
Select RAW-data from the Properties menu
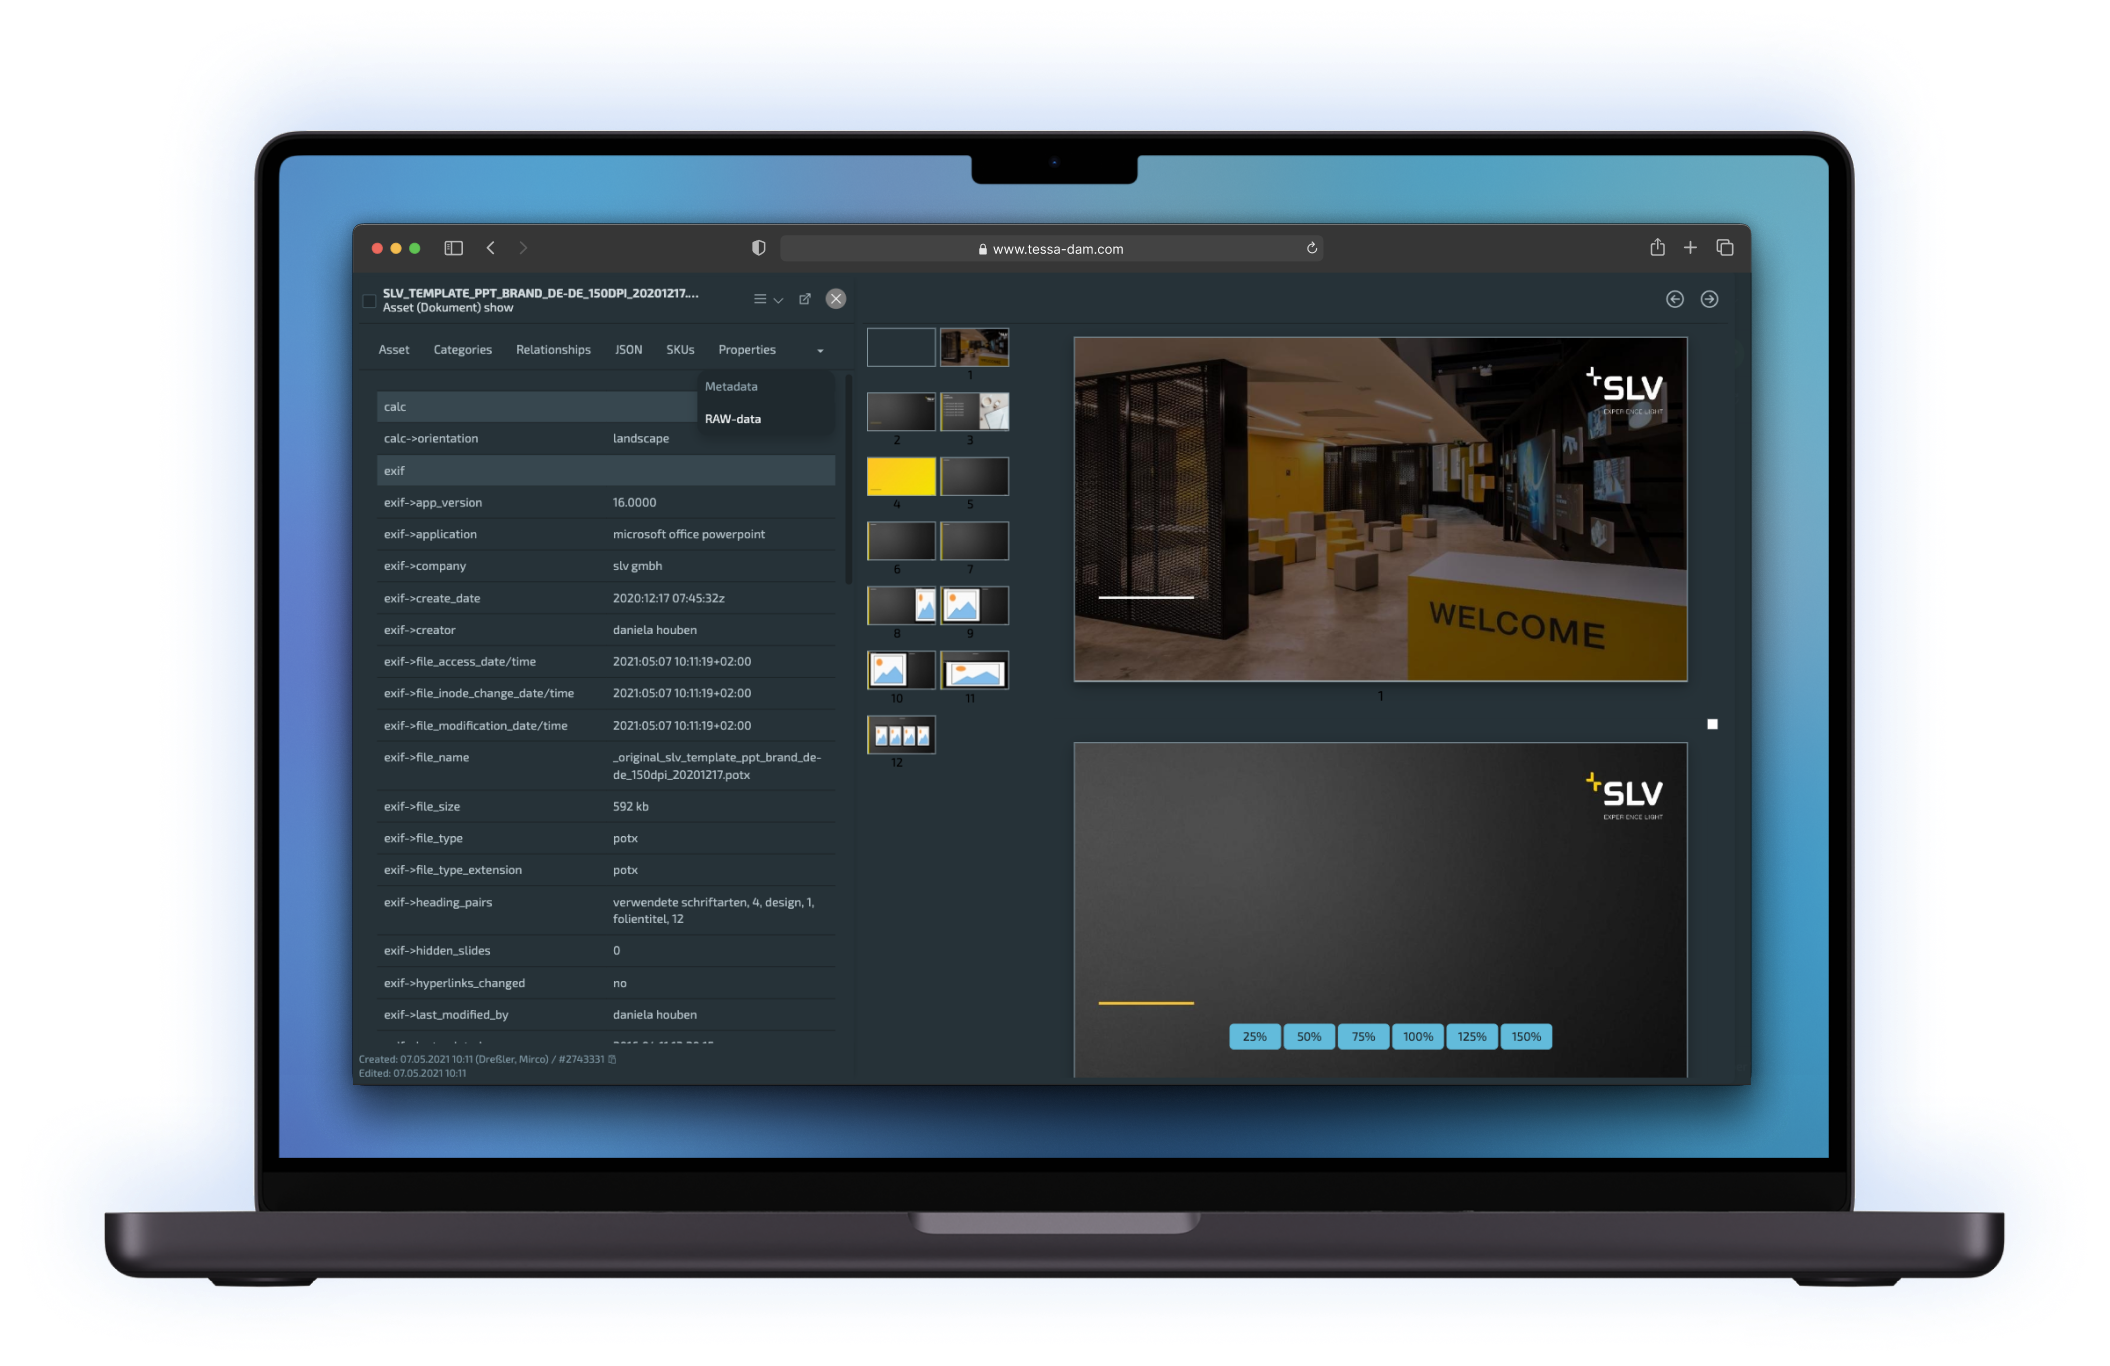click(733, 418)
